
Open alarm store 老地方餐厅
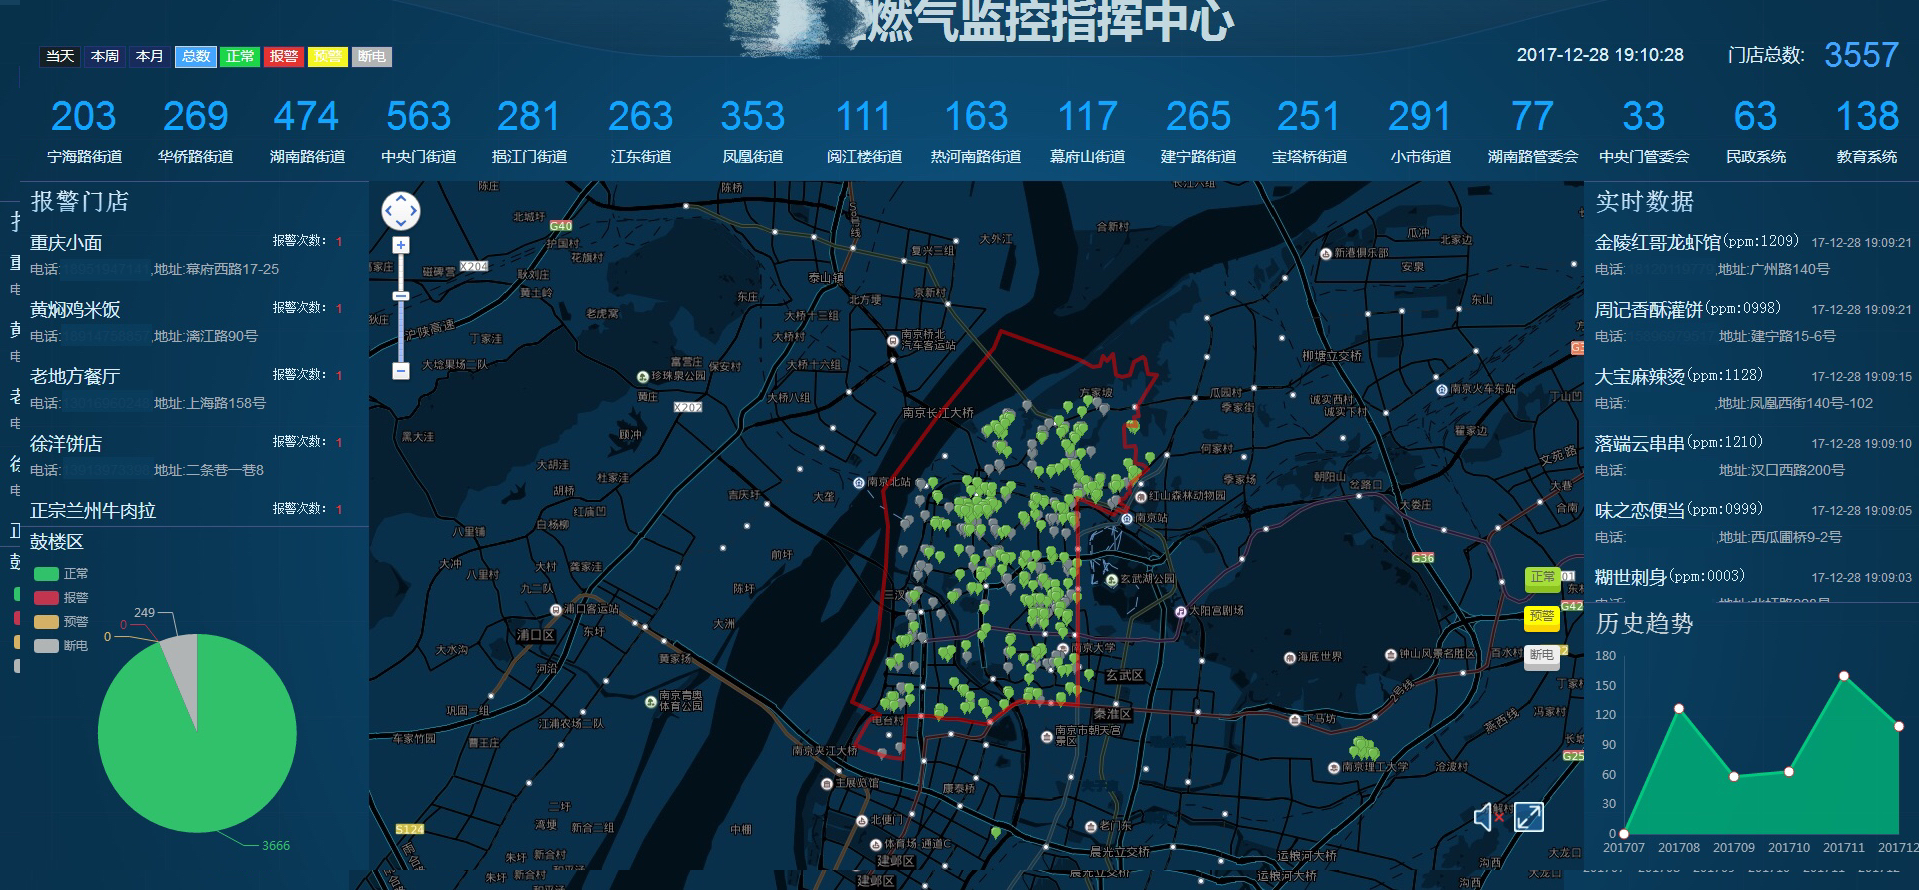tap(75, 376)
